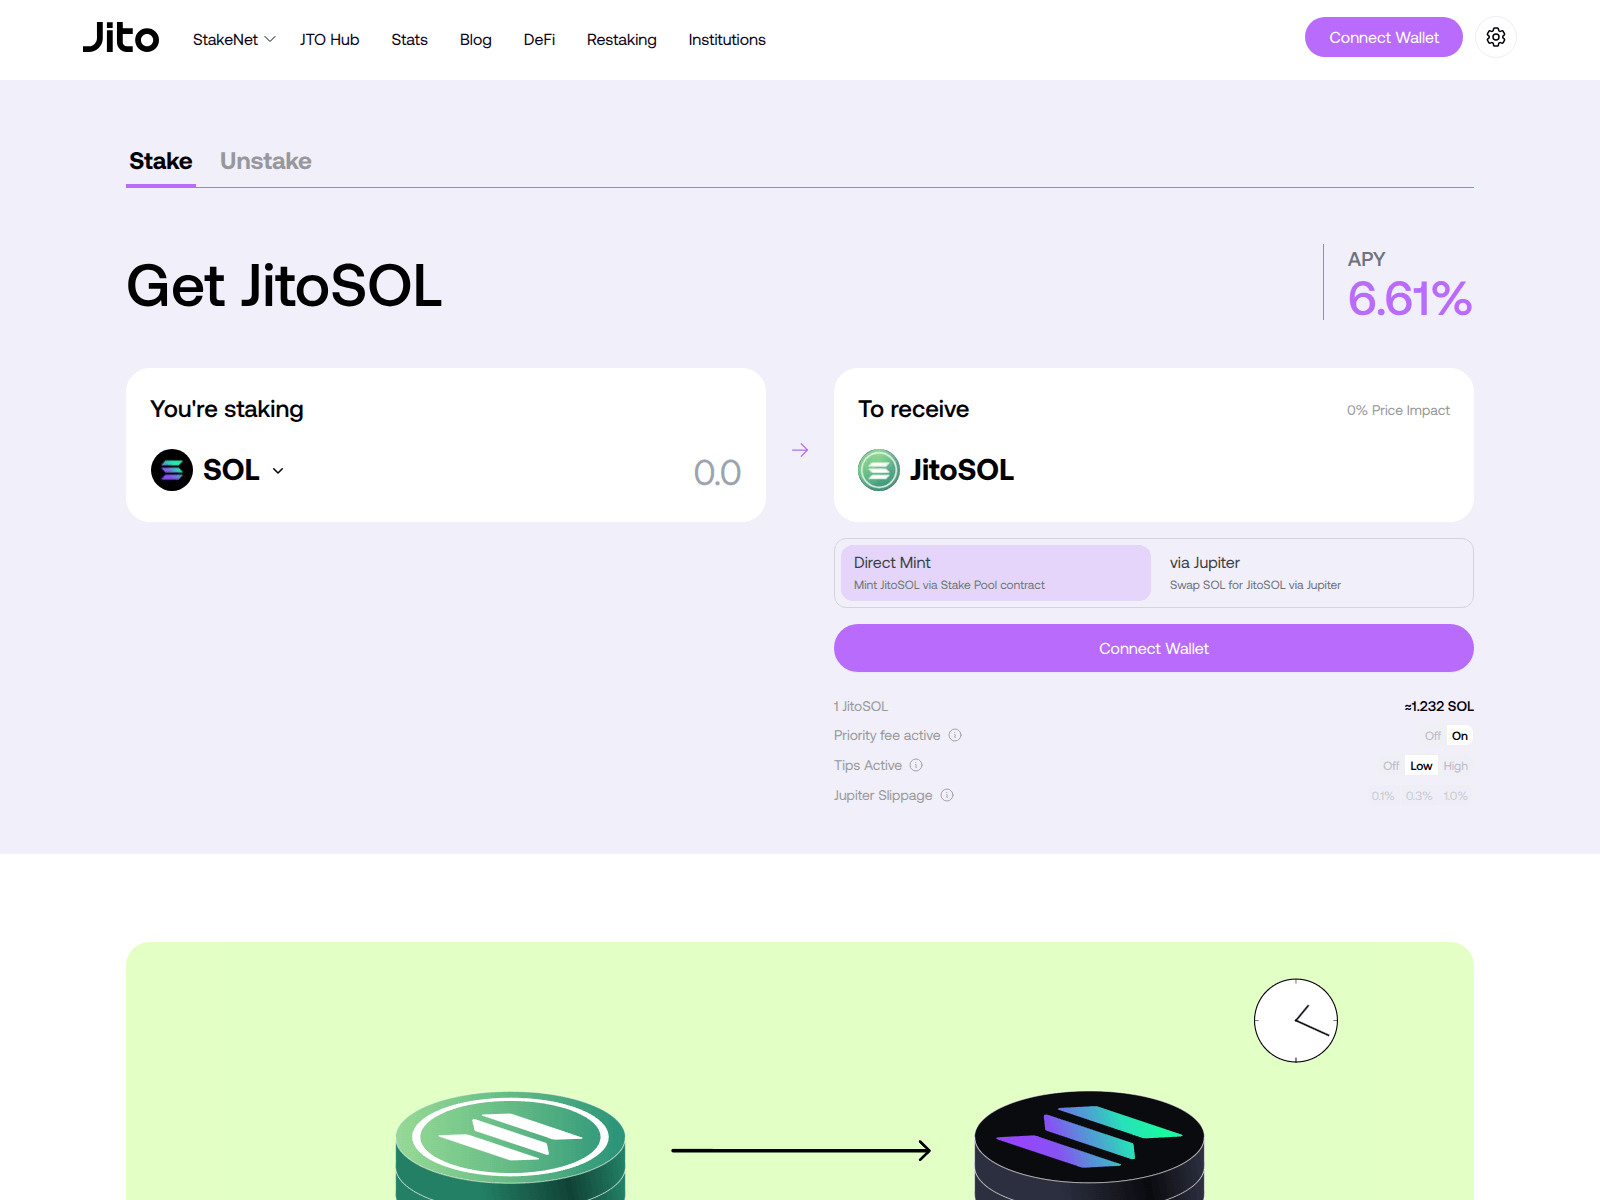Show info for Jupiter Slippage
The image size is (1600, 1200).
pyautogui.click(x=947, y=795)
